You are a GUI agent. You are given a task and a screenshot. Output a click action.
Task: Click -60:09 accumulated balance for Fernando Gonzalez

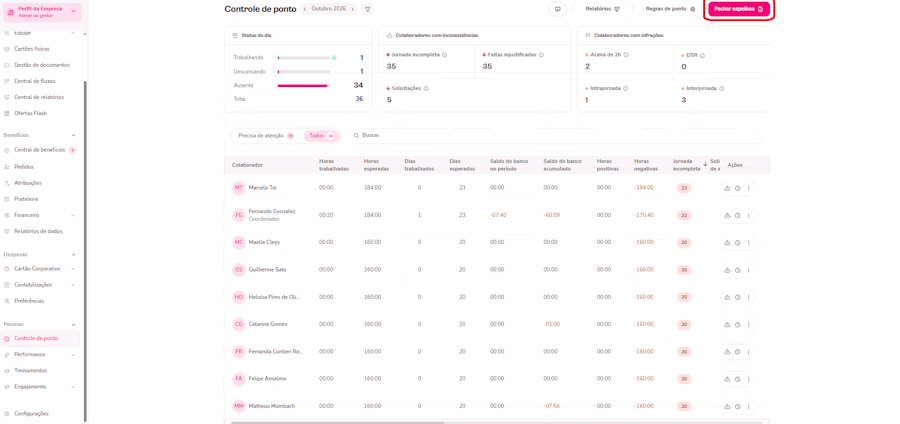coord(552,215)
